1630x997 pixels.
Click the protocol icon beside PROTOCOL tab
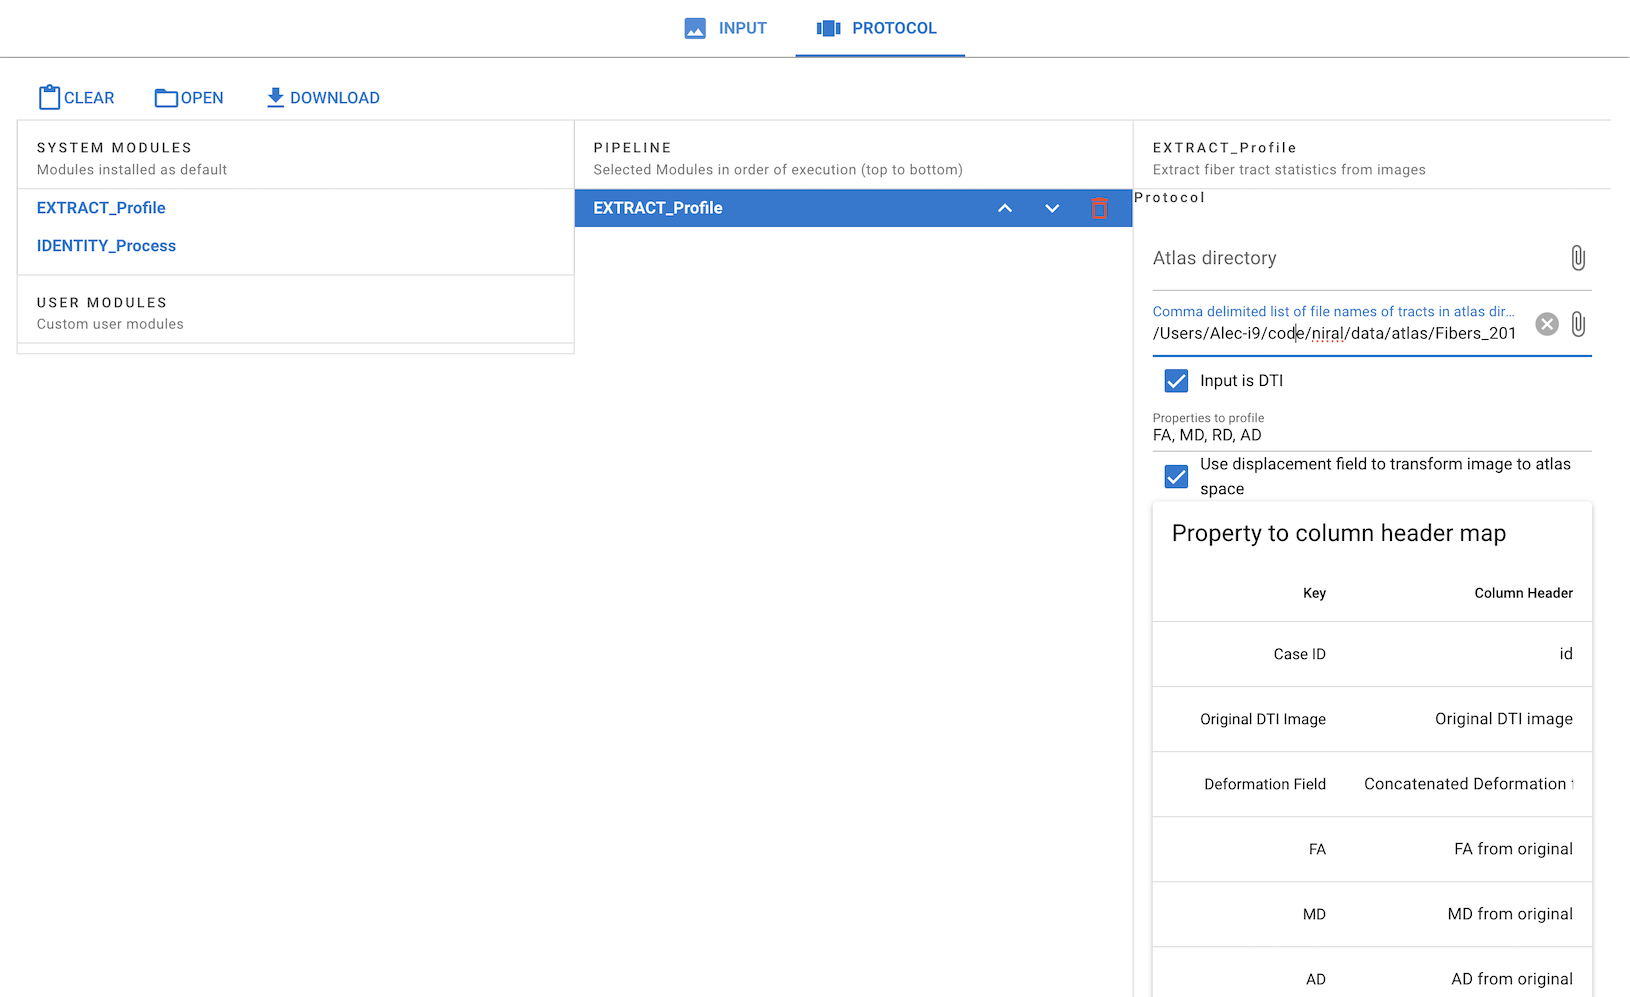(x=829, y=28)
